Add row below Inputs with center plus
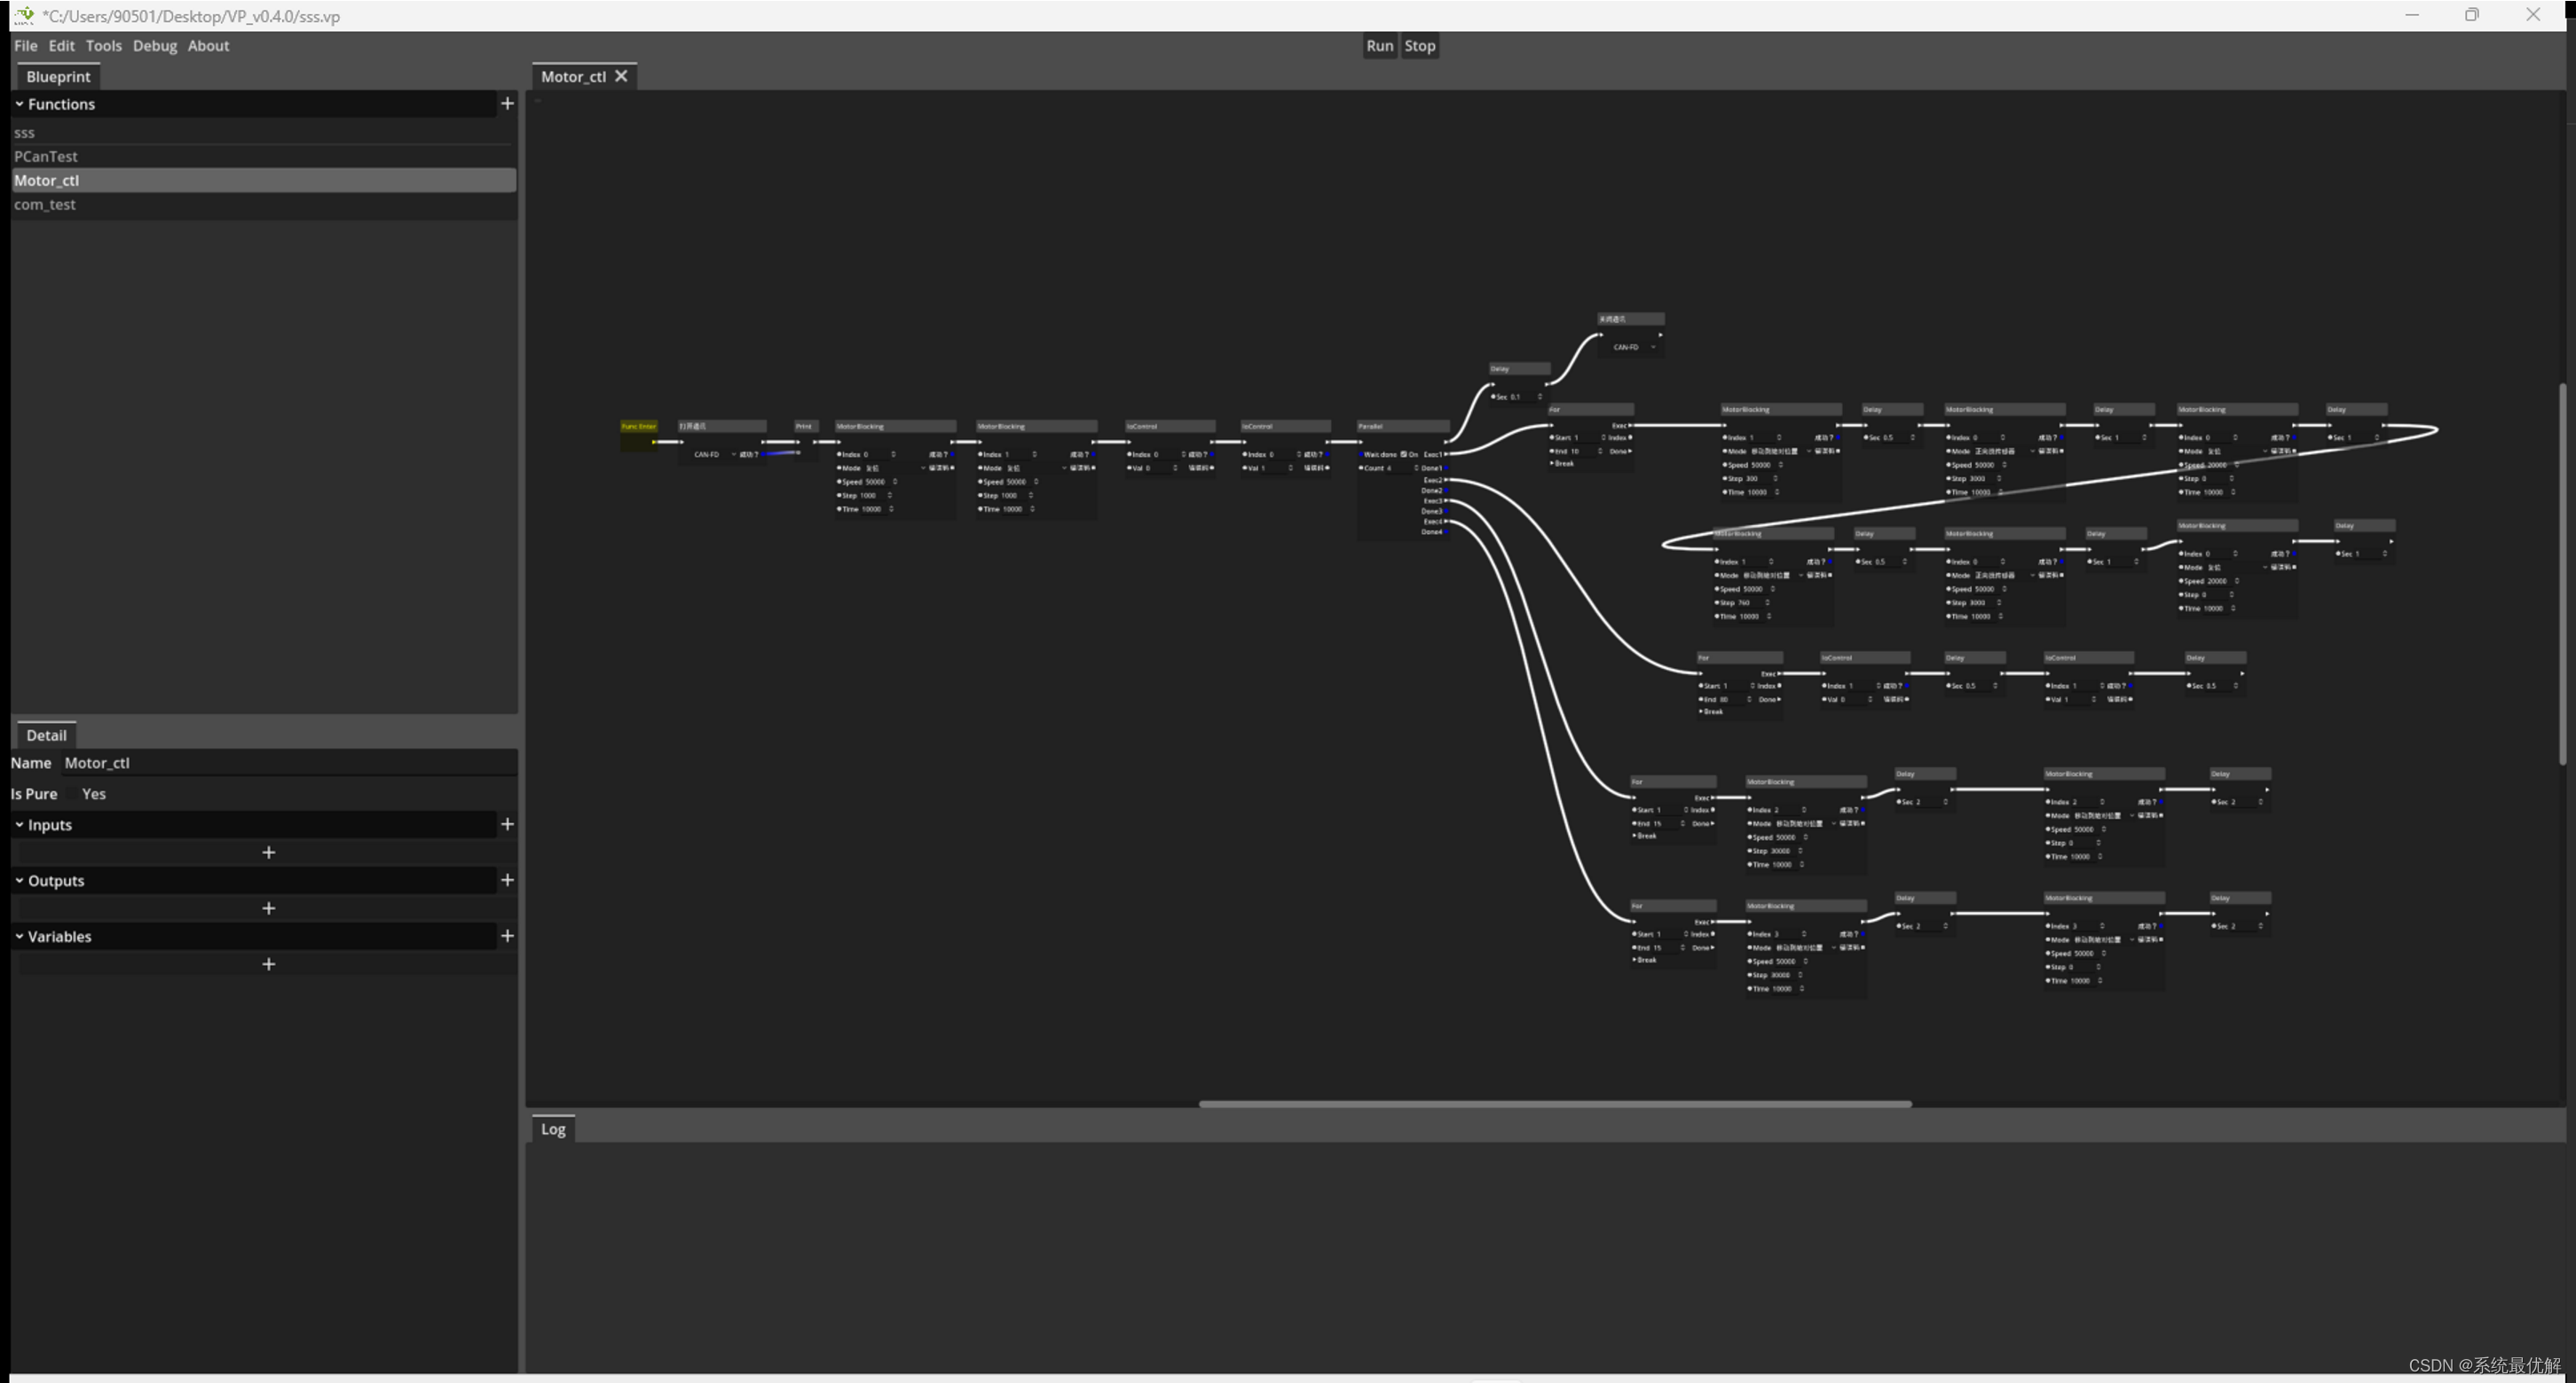Image resolution: width=2576 pixels, height=1383 pixels. point(268,852)
